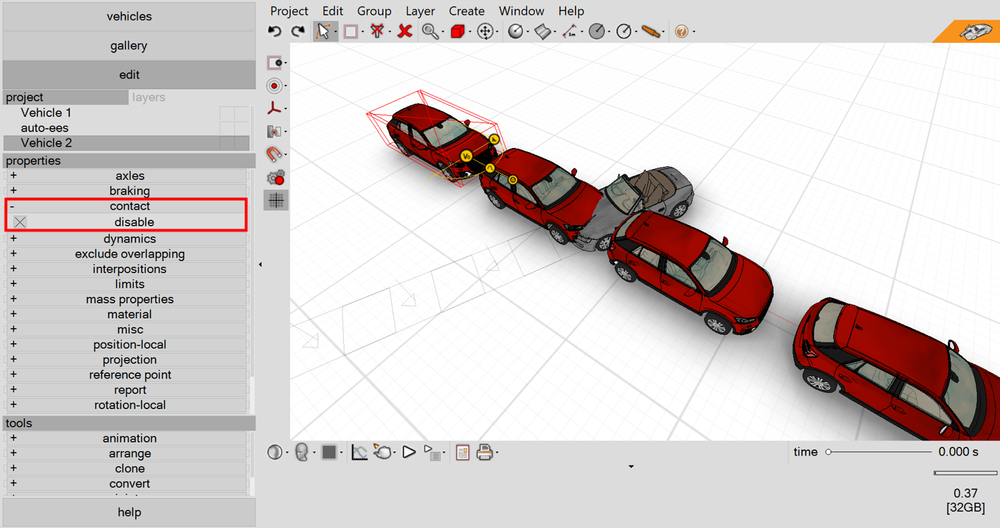Delete selection with the red X icon
This screenshot has width=1000, height=528.
[404, 31]
